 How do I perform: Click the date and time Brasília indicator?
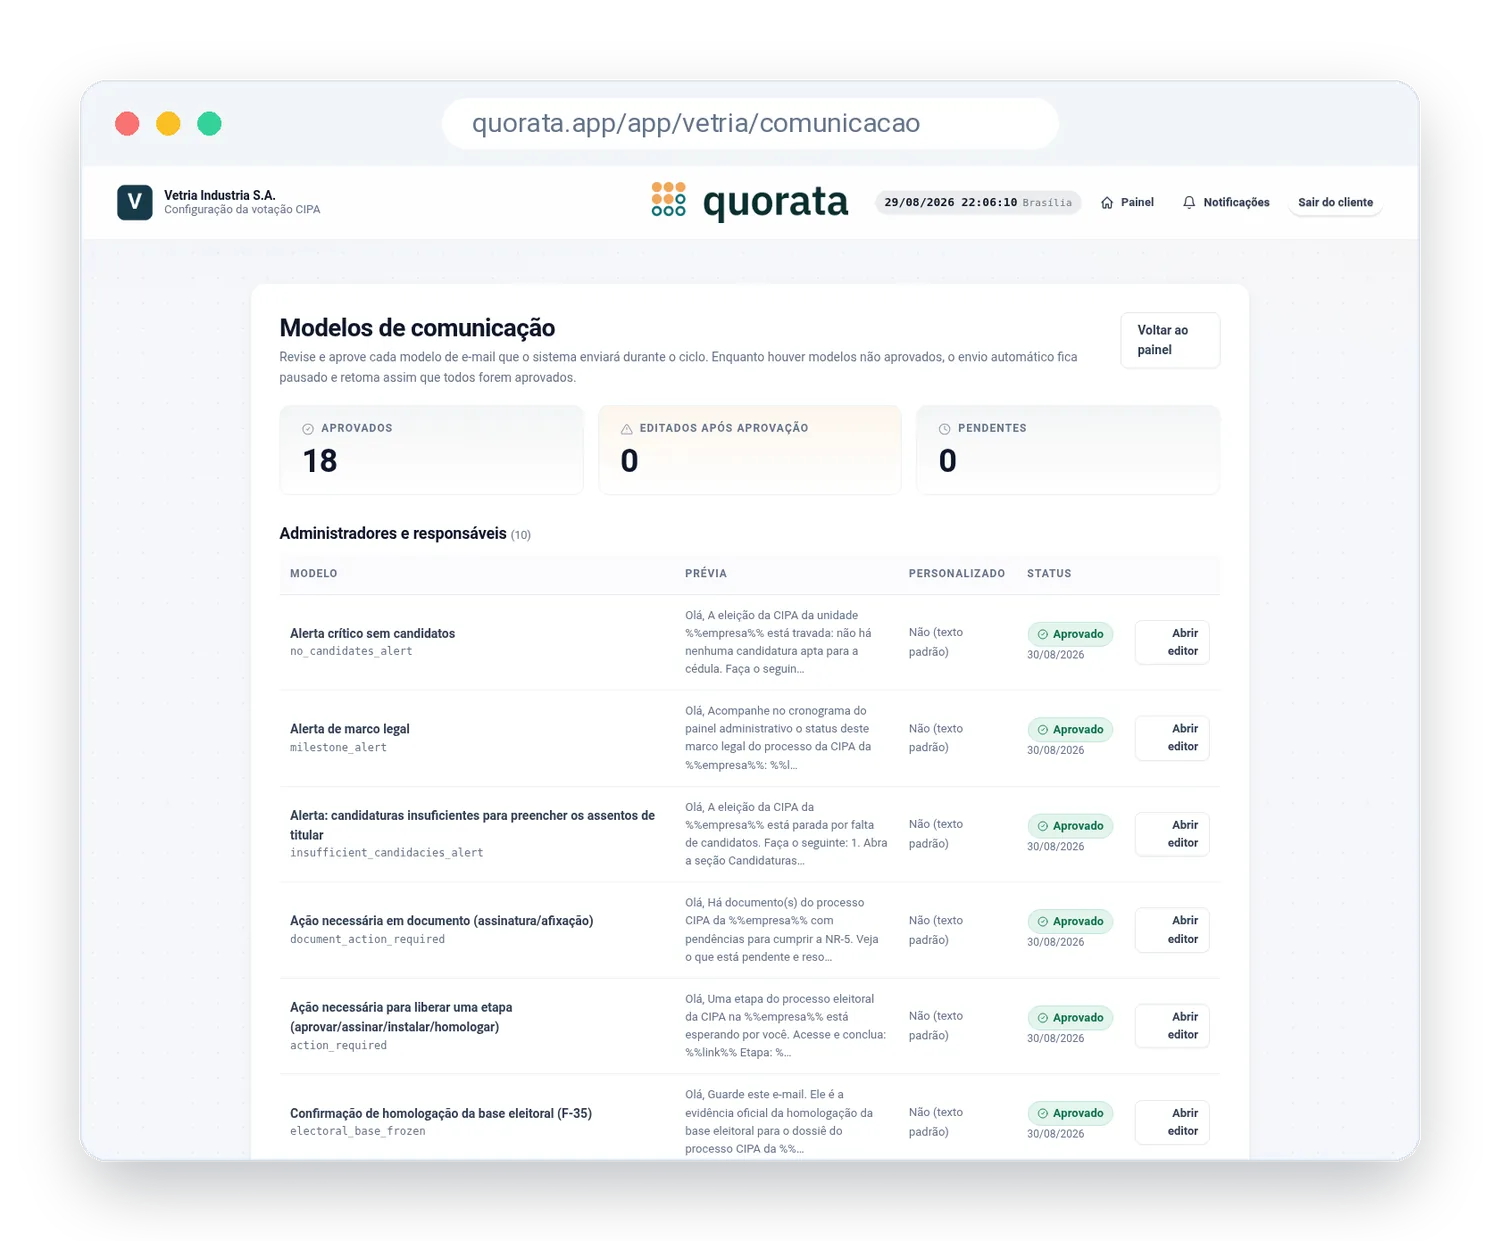(x=978, y=202)
